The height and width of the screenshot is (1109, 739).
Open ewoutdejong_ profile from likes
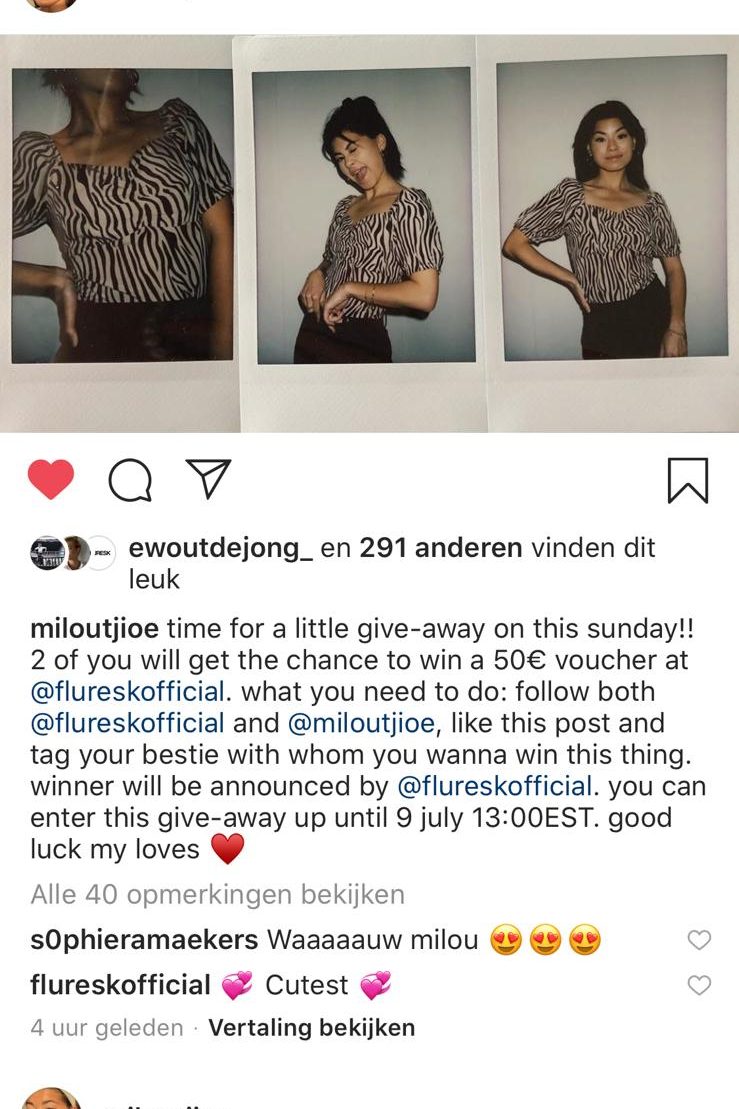coord(221,548)
